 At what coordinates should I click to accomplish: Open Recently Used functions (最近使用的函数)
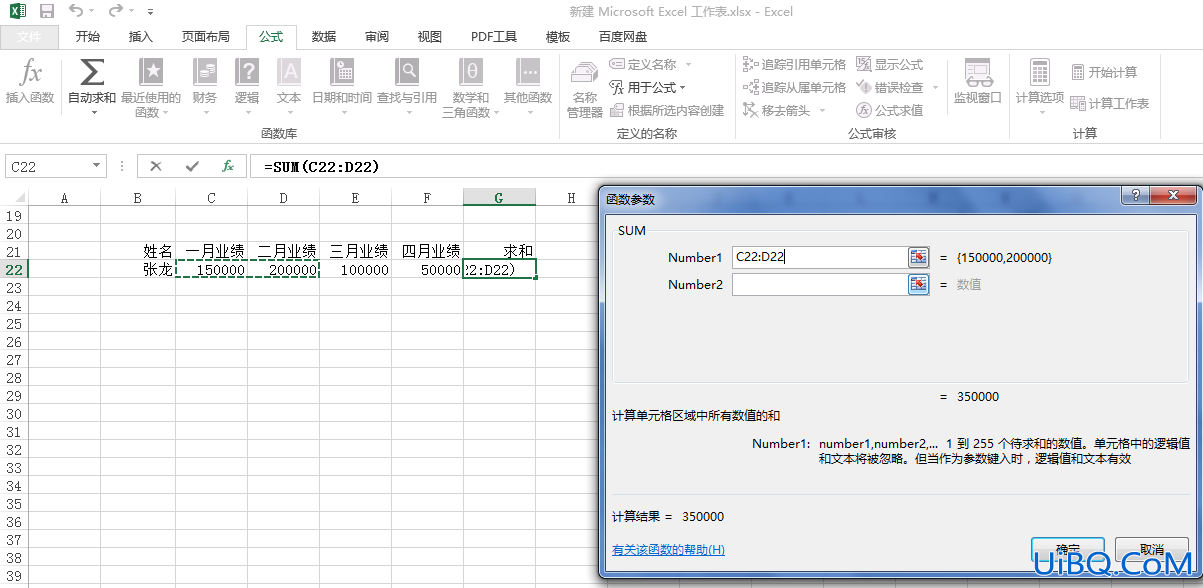point(151,88)
